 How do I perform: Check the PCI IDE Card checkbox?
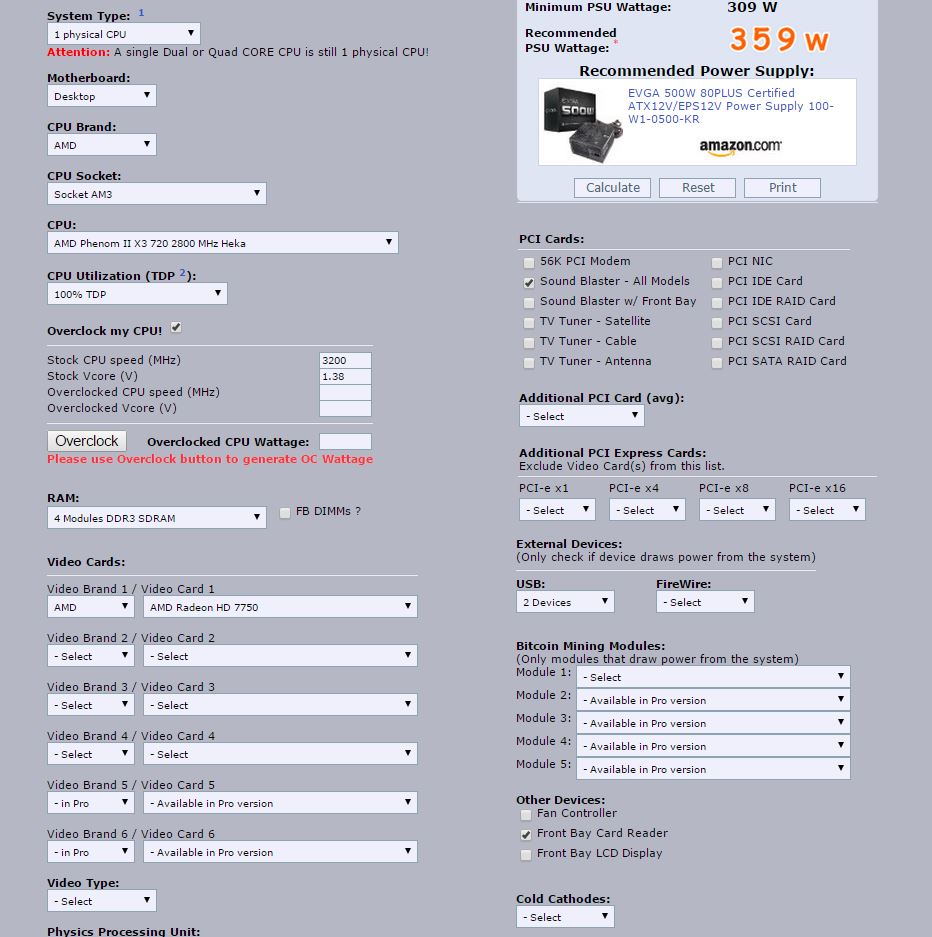tap(717, 283)
